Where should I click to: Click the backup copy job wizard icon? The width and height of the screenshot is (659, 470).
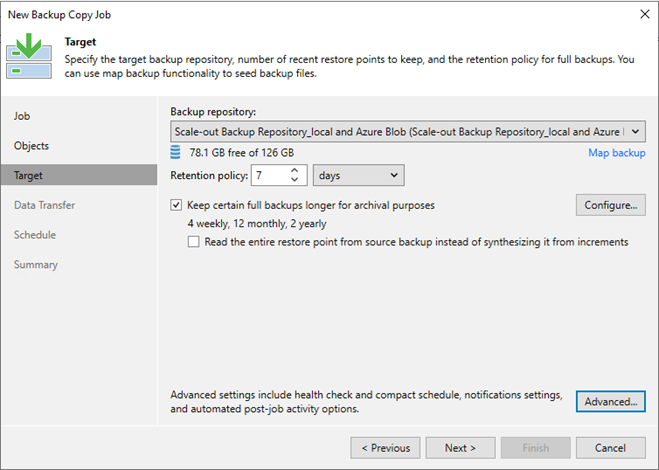(29, 56)
